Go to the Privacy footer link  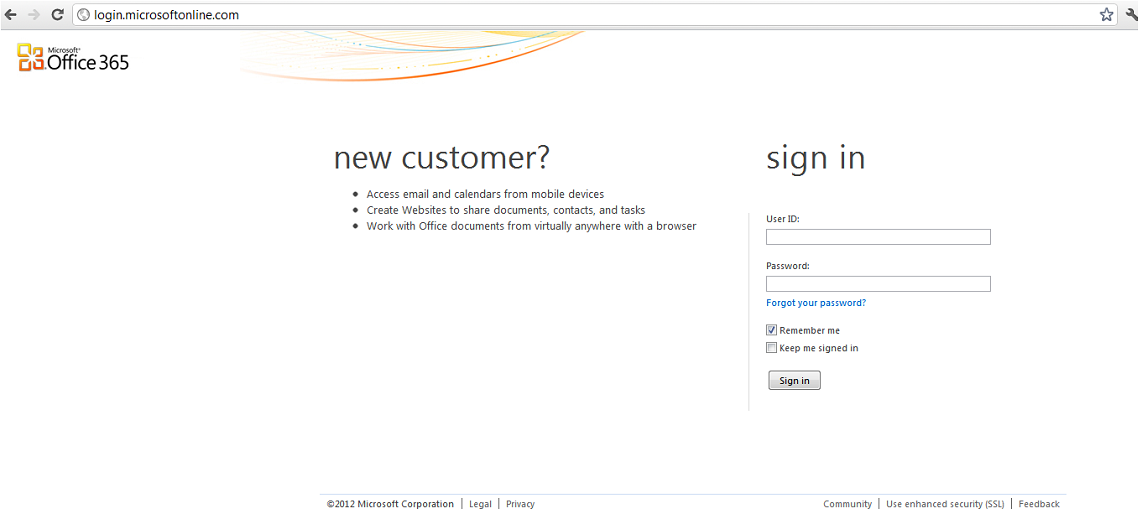tap(520, 504)
